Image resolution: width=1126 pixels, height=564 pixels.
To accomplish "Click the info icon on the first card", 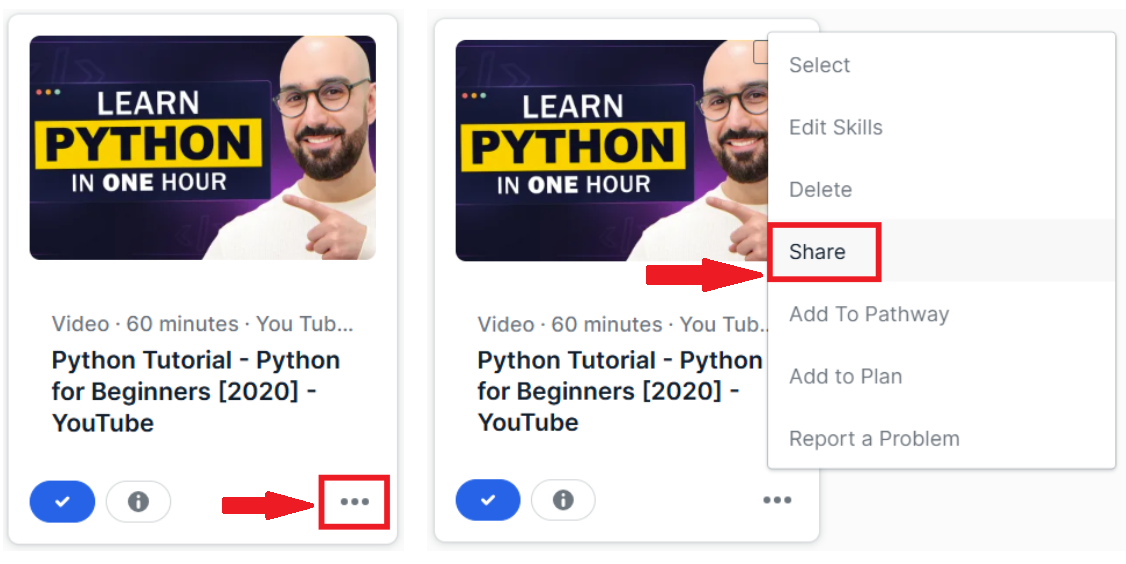I will click(138, 502).
